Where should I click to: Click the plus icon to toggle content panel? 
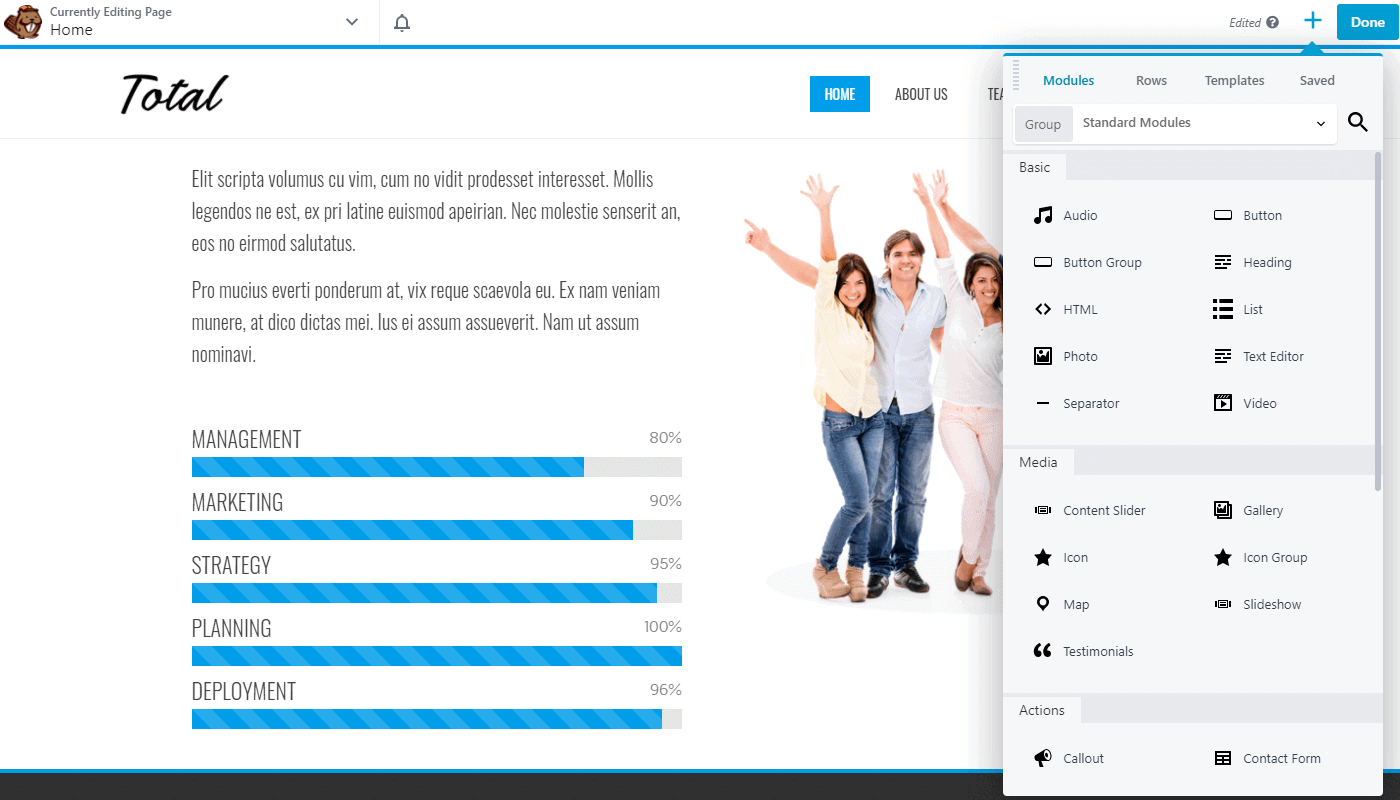1313,21
